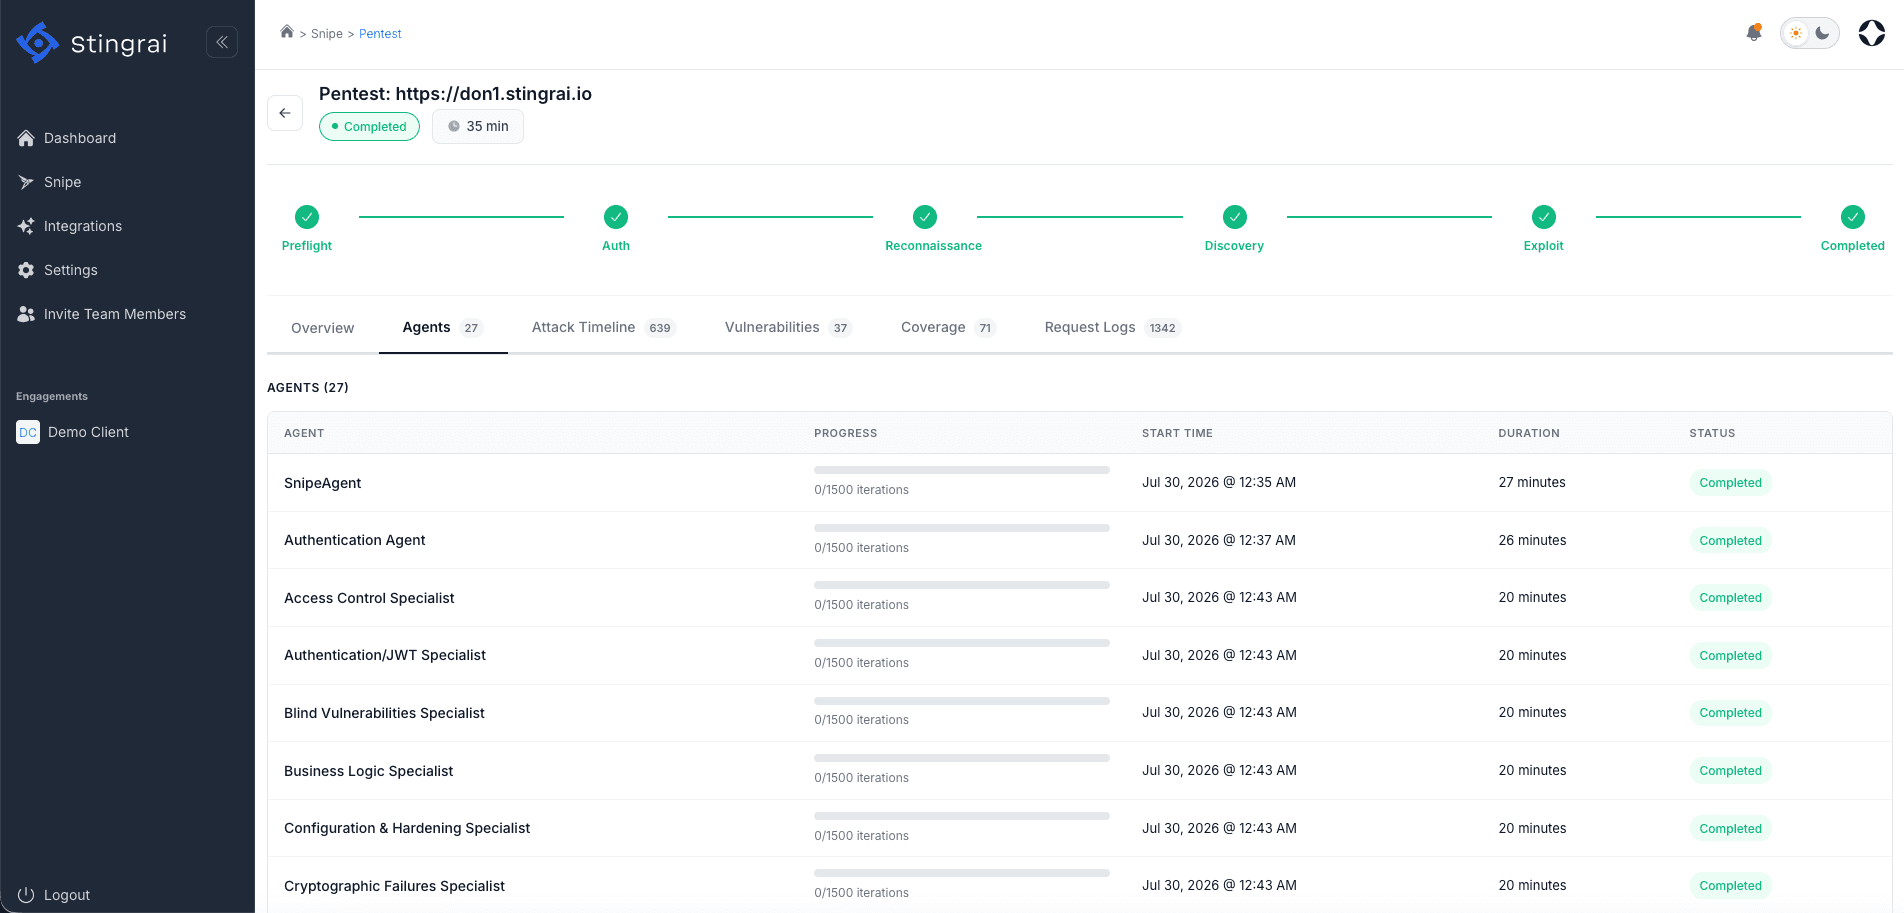
Task: Click the Snipe sidebar icon
Action: [26, 182]
